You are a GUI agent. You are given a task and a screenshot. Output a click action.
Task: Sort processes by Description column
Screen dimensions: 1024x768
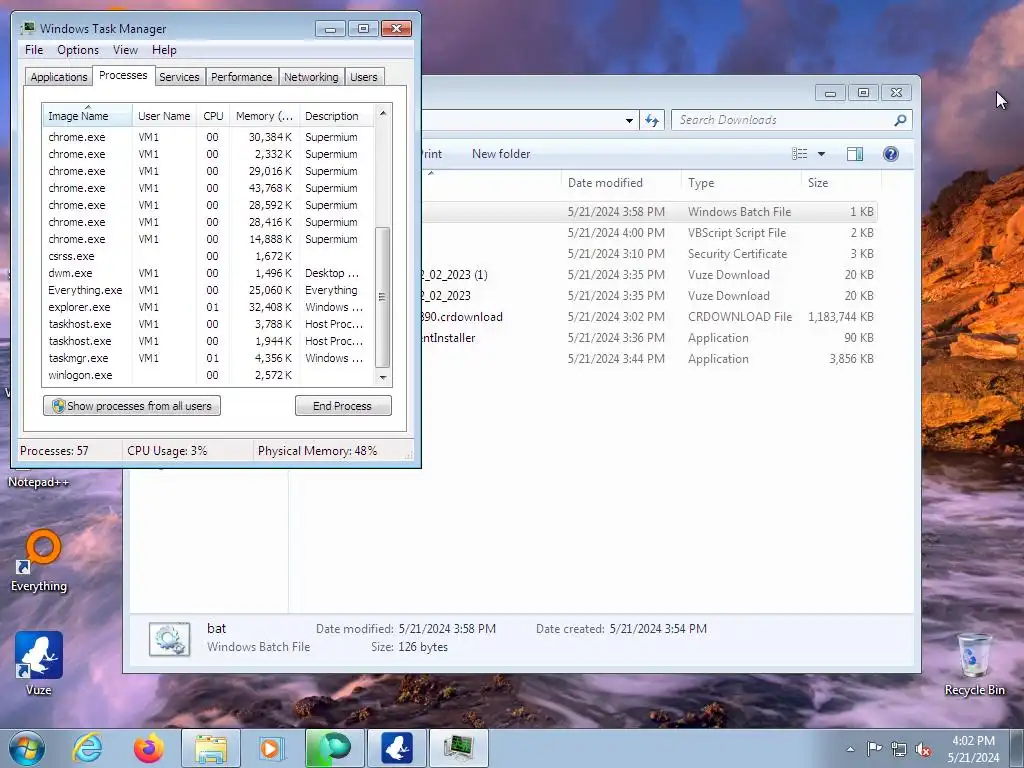(x=336, y=116)
